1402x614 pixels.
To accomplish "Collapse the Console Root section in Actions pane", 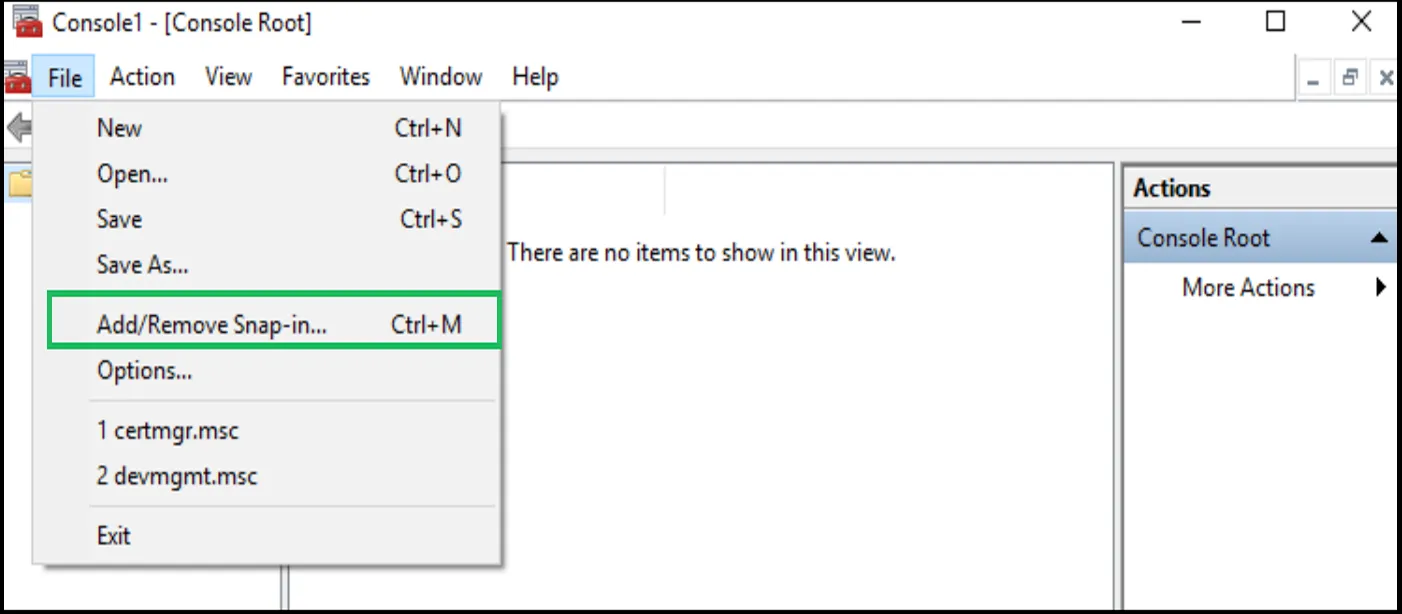I will coord(1379,238).
